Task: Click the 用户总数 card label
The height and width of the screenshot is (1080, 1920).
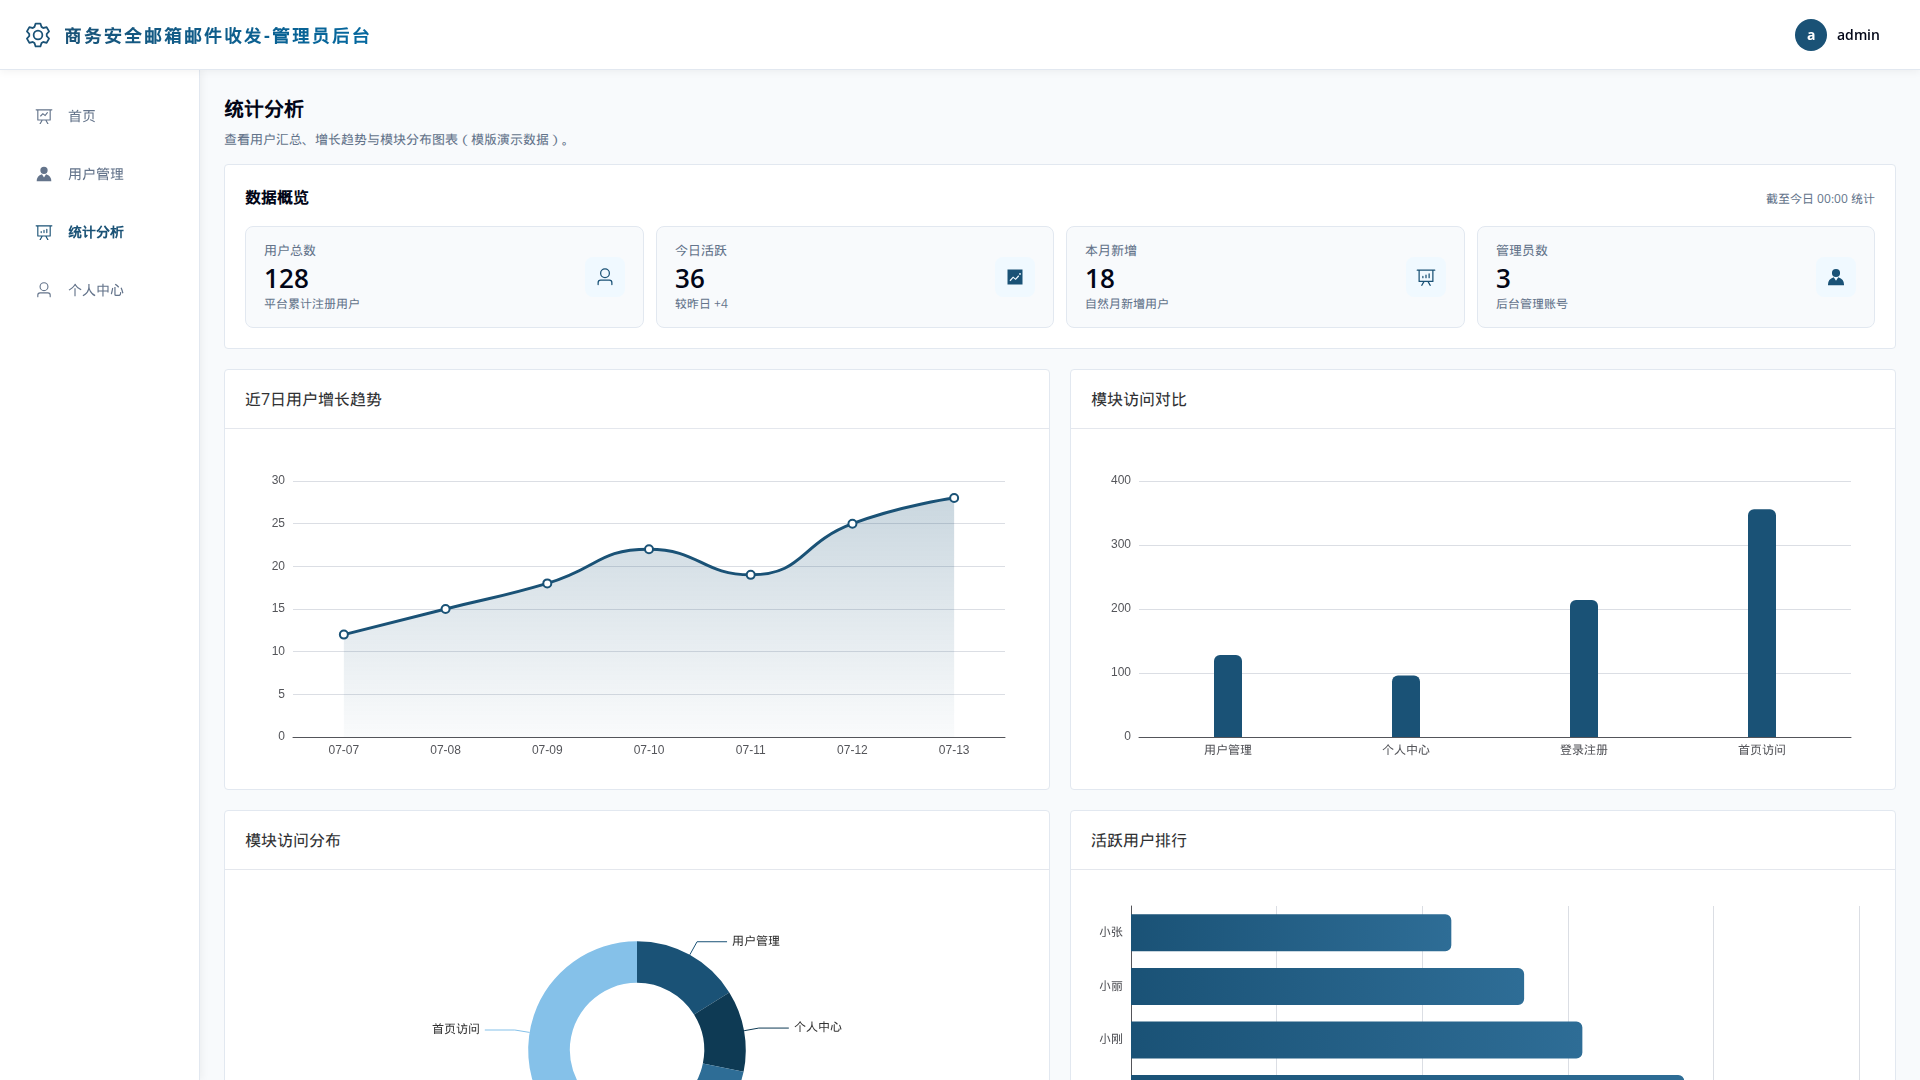Action: (290, 251)
